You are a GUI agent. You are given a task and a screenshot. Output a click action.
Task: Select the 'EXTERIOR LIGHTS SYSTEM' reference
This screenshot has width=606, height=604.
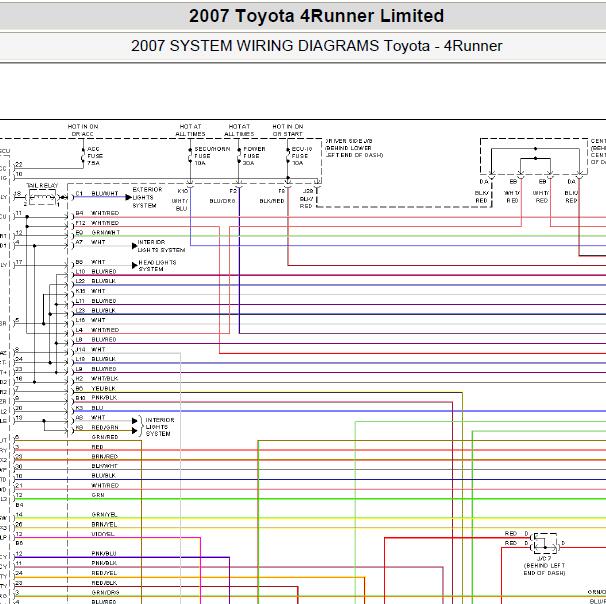pos(147,197)
